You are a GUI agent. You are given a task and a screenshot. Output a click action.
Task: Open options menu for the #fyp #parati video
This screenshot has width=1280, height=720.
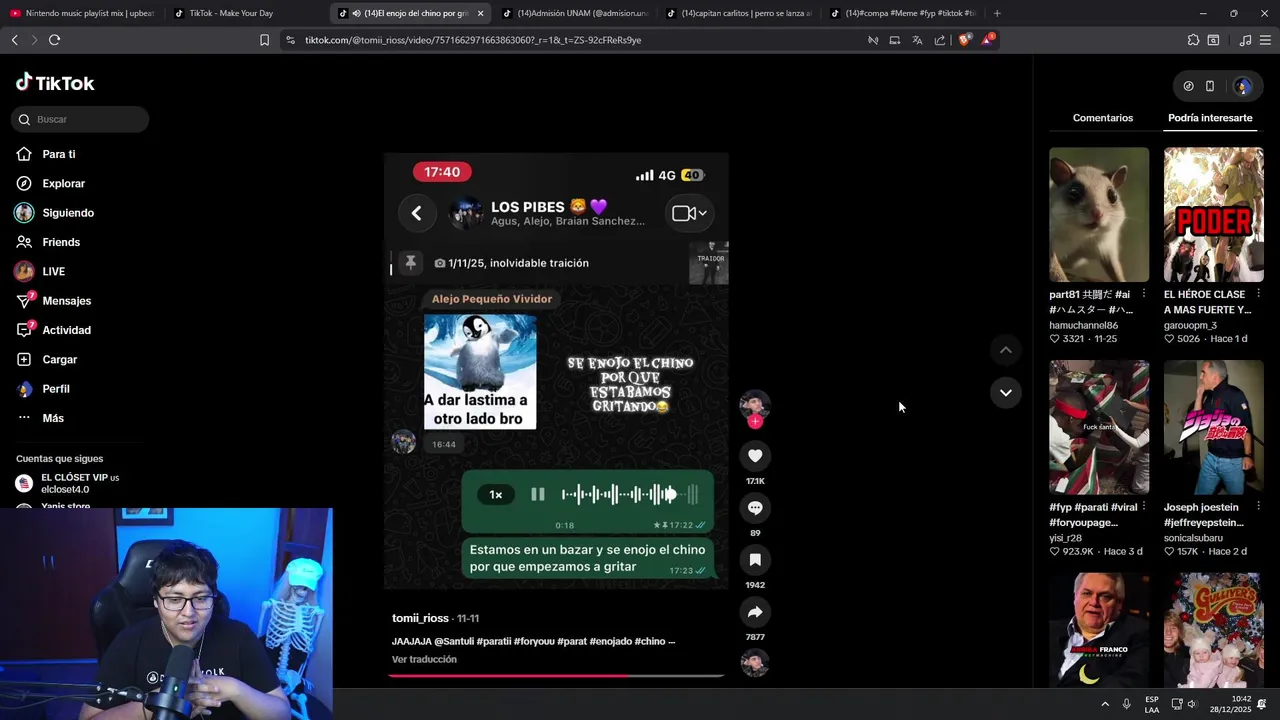(x=1143, y=507)
